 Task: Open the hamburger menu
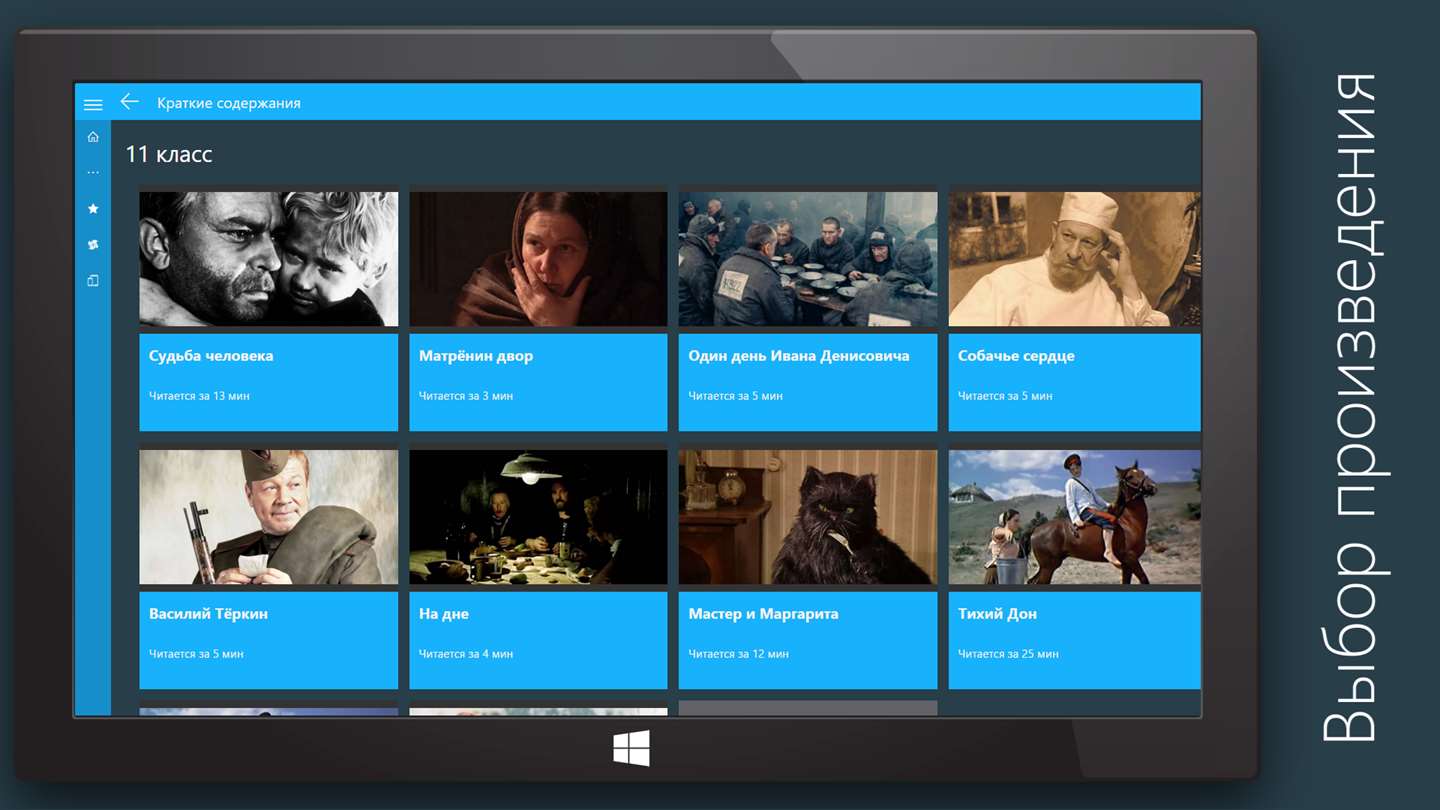click(93, 104)
